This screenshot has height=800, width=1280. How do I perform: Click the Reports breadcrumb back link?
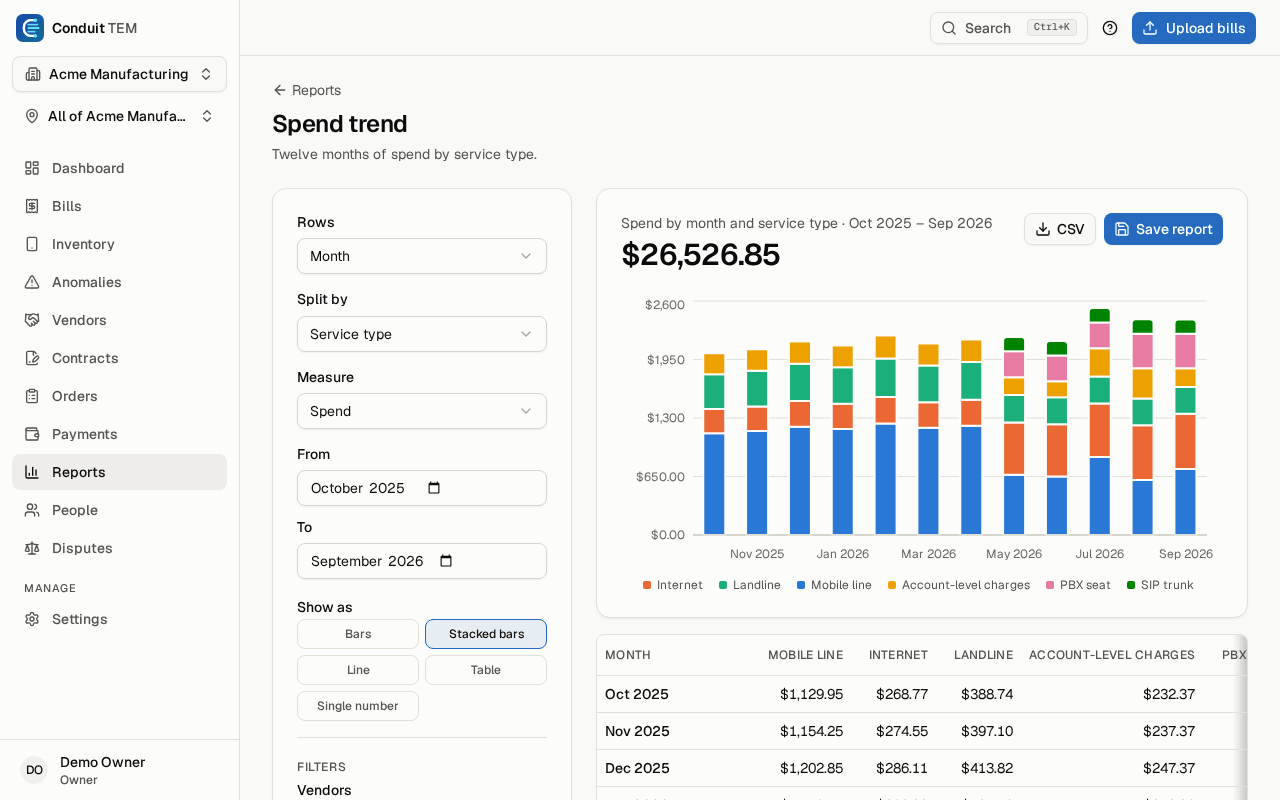pos(307,90)
